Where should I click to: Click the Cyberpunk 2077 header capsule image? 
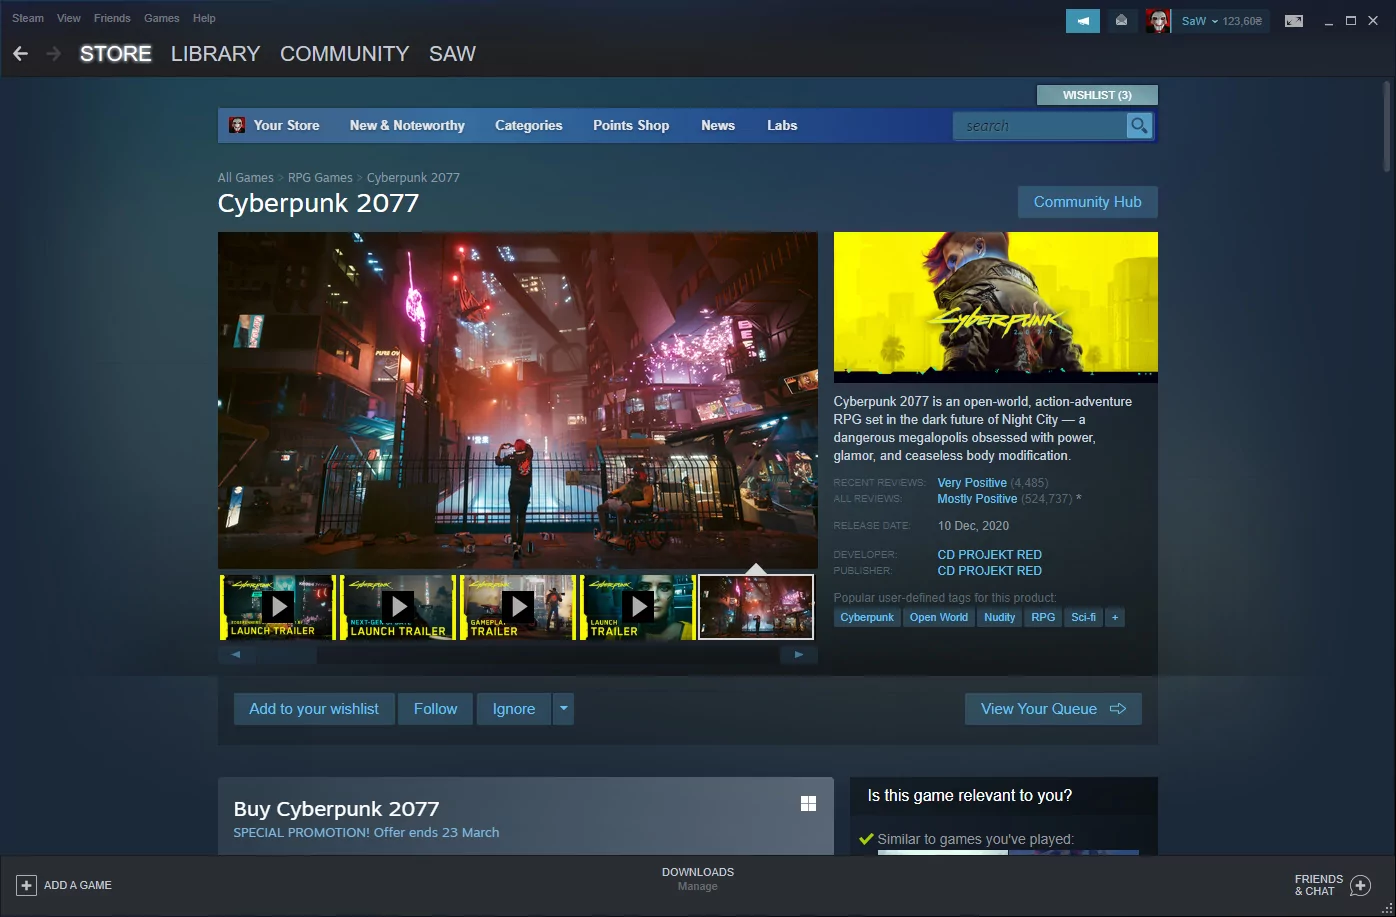[996, 307]
